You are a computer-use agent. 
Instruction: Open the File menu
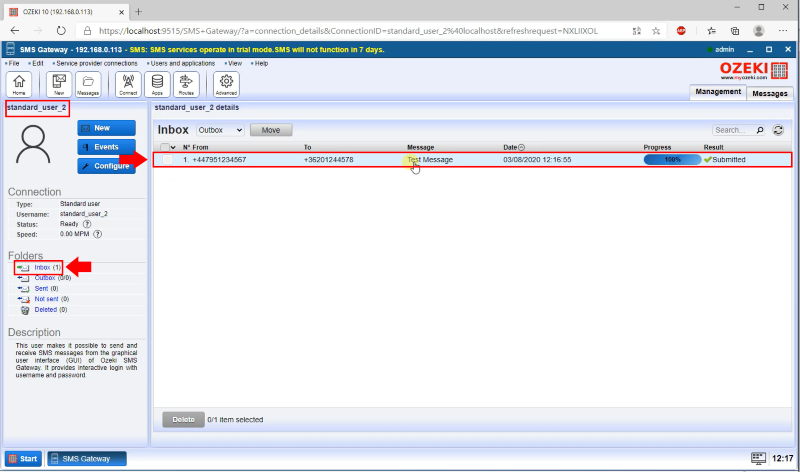coord(12,63)
